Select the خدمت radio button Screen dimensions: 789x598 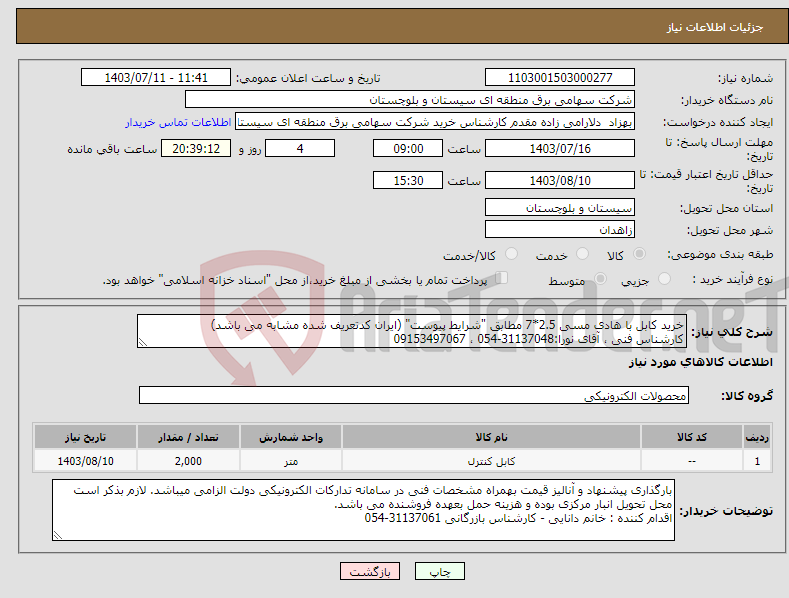[x=582, y=254]
